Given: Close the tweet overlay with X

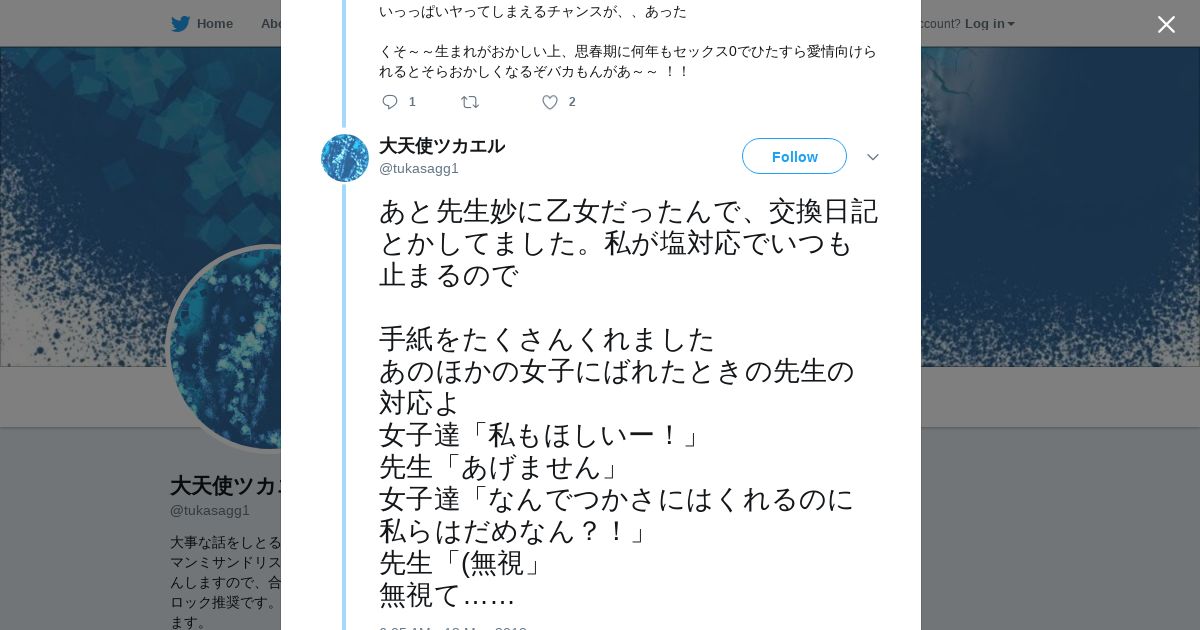Looking at the screenshot, I should 1166,24.
